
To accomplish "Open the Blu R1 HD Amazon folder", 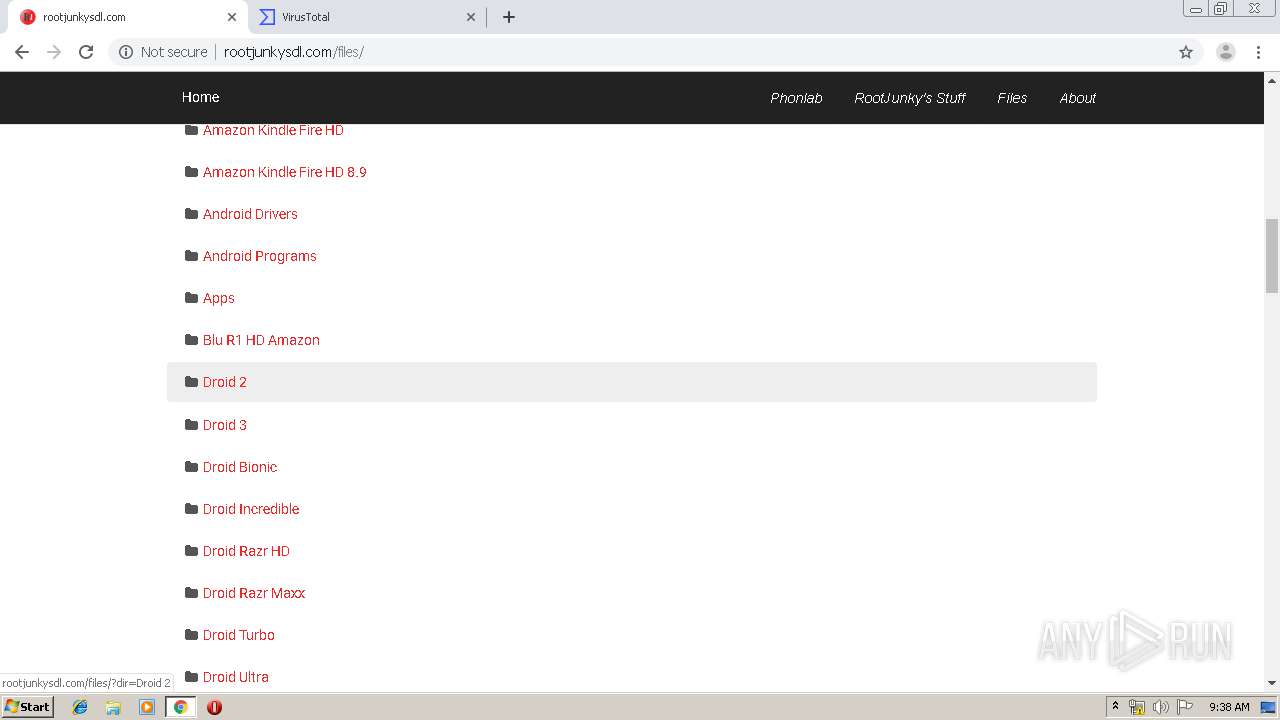I will tap(261, 340).
